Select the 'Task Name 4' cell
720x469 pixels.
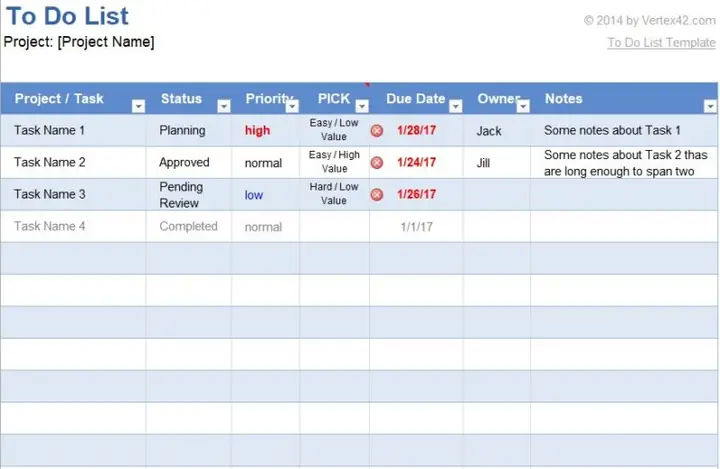73,226
